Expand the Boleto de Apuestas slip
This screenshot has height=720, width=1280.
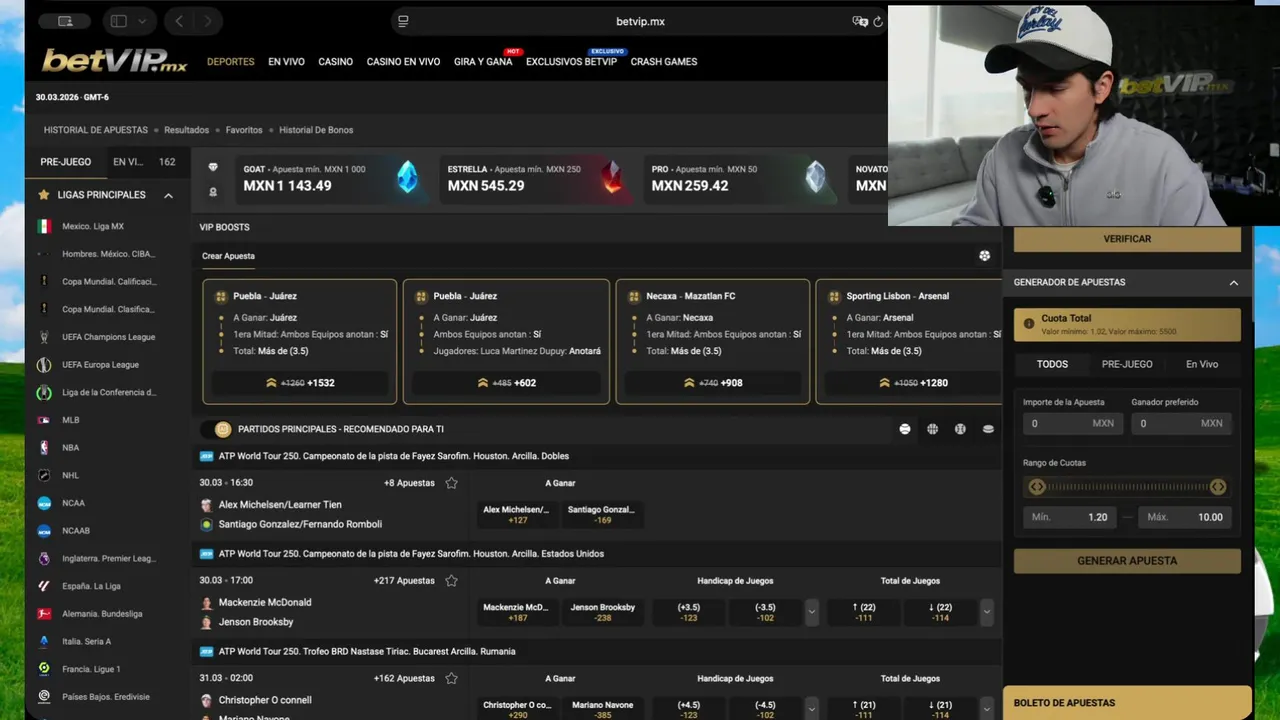click(1127, 703)
